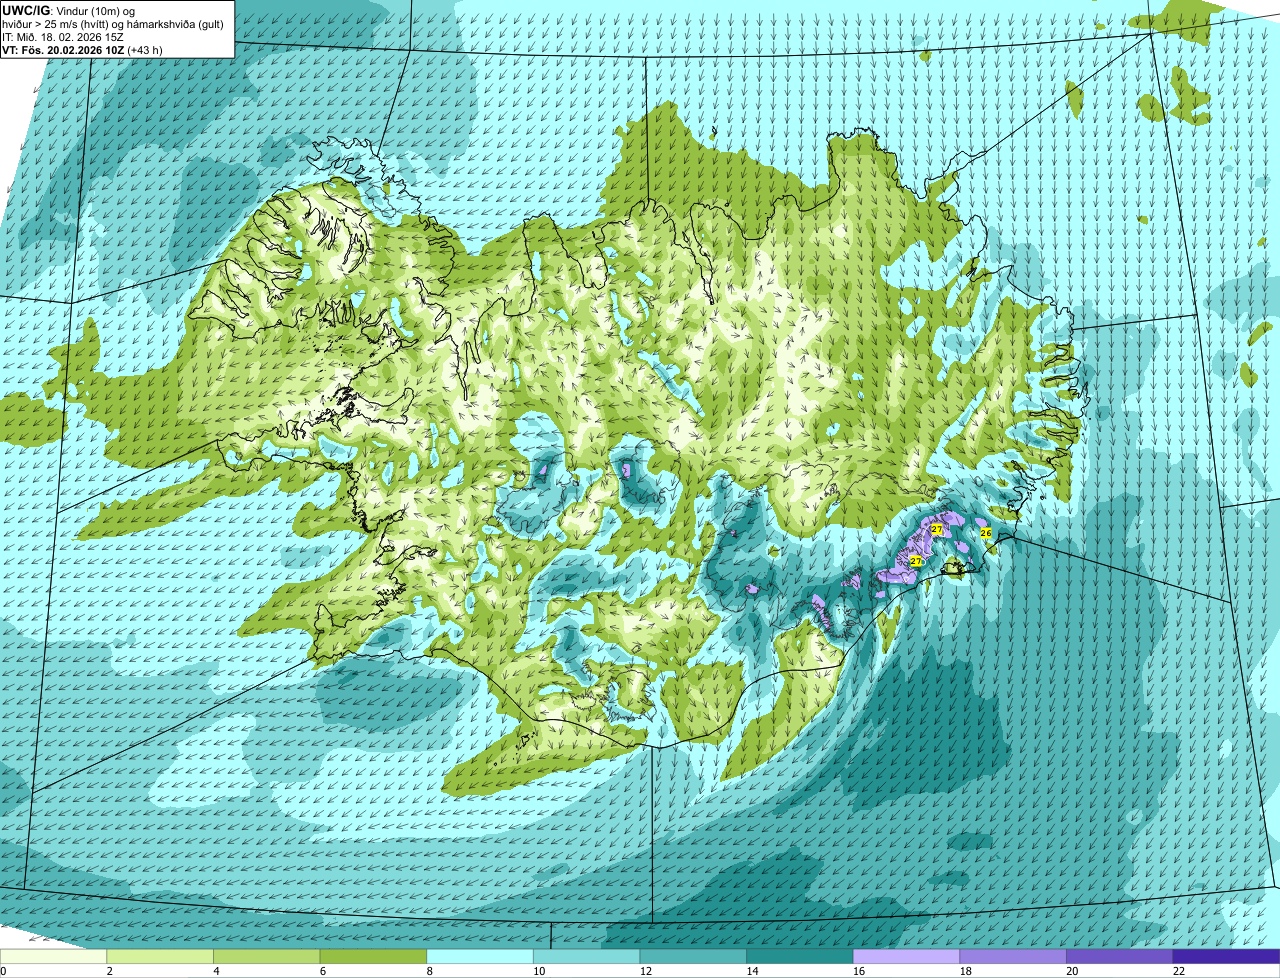Screen dimensions: 1280x978
Task: Click the "2" tick label on color scale
Action: [x=109, y=971]
